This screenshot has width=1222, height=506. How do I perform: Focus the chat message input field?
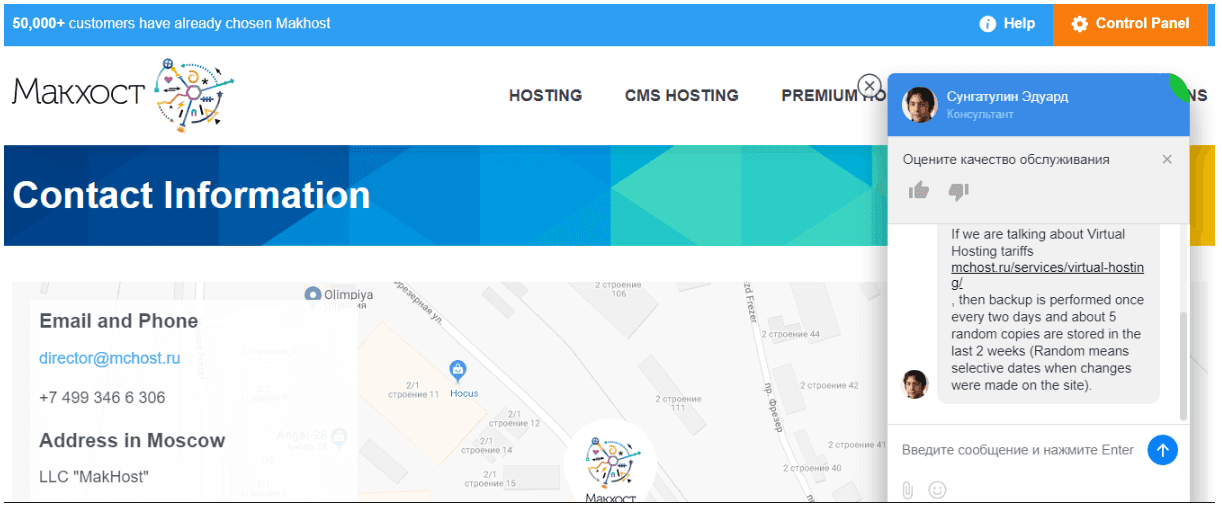1017,450
